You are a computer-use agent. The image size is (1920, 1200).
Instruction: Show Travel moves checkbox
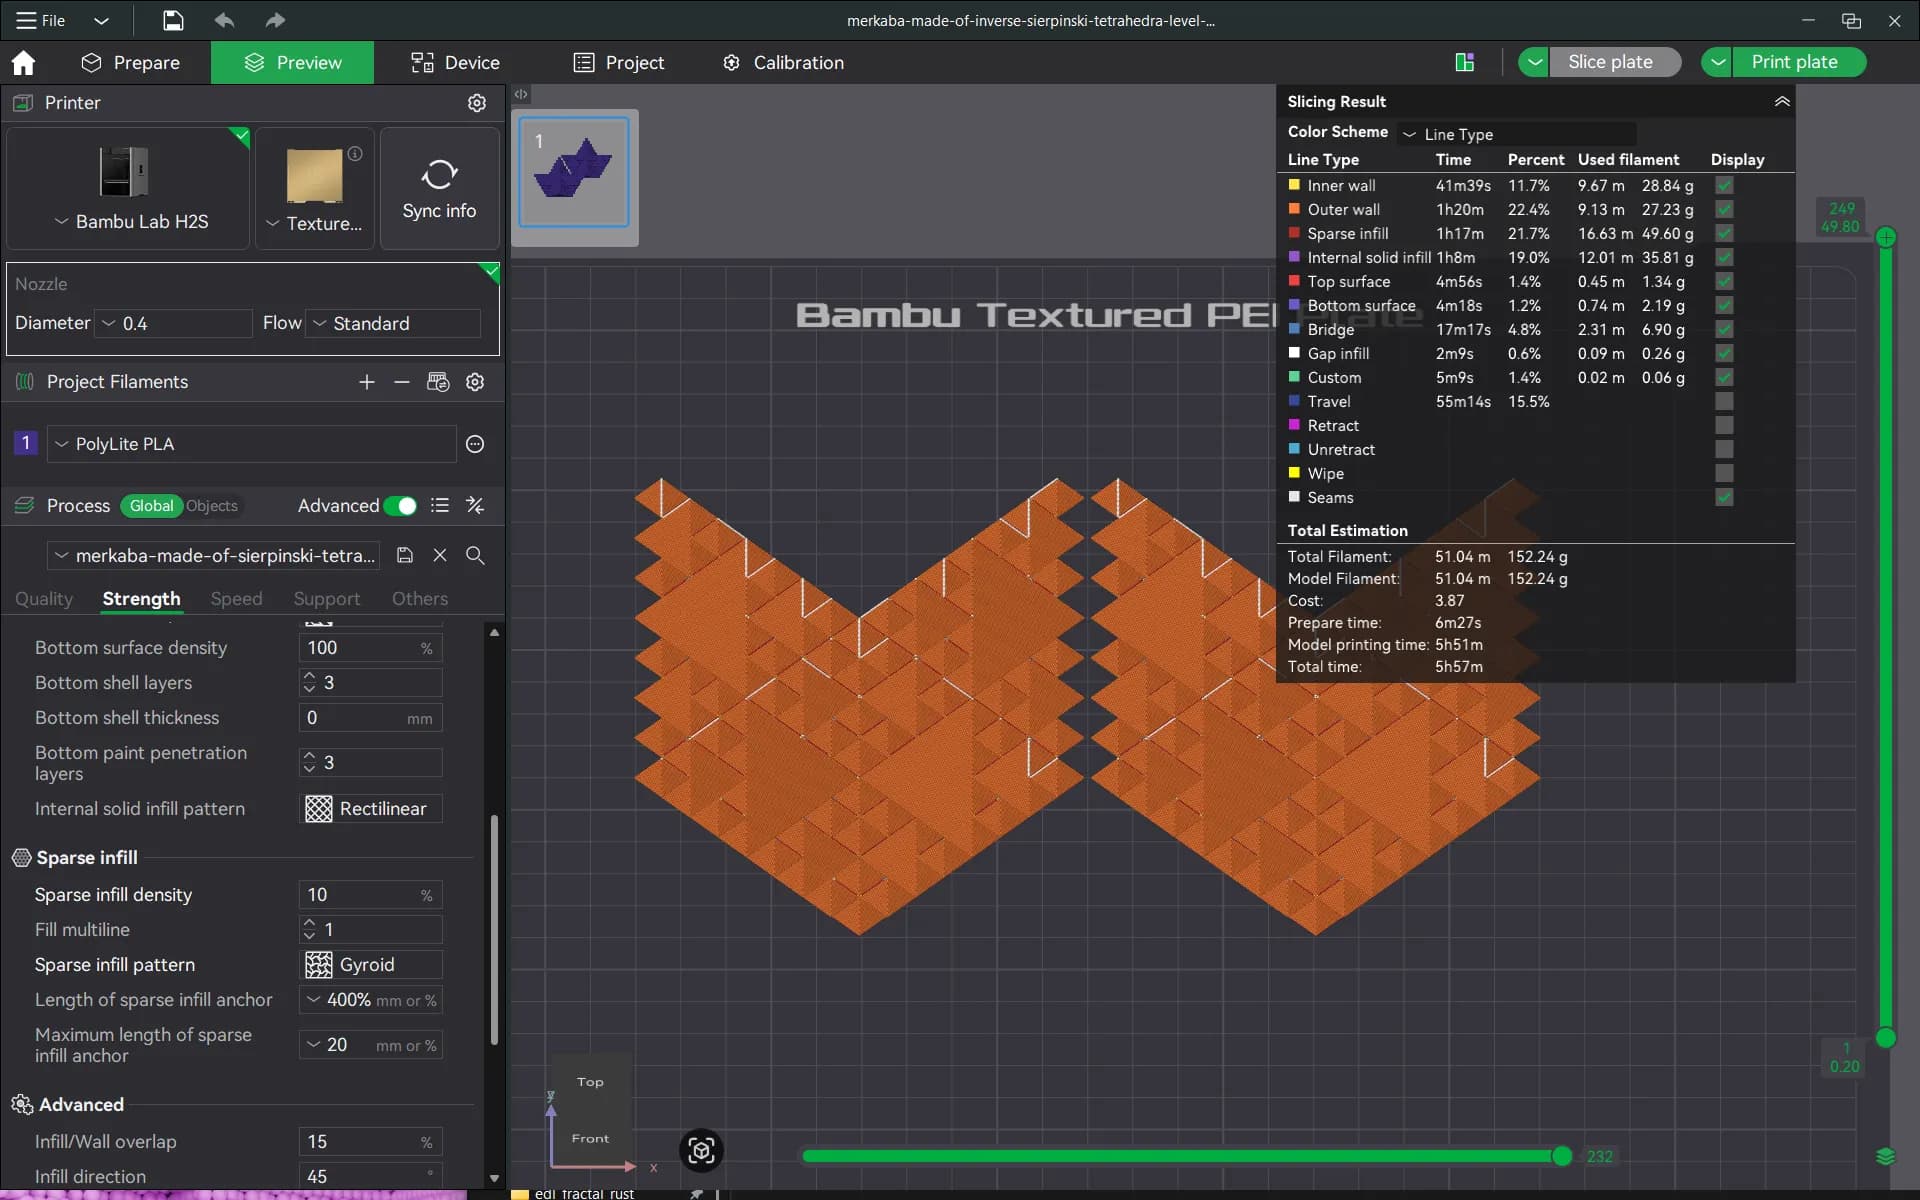[x=1724, y=402]
